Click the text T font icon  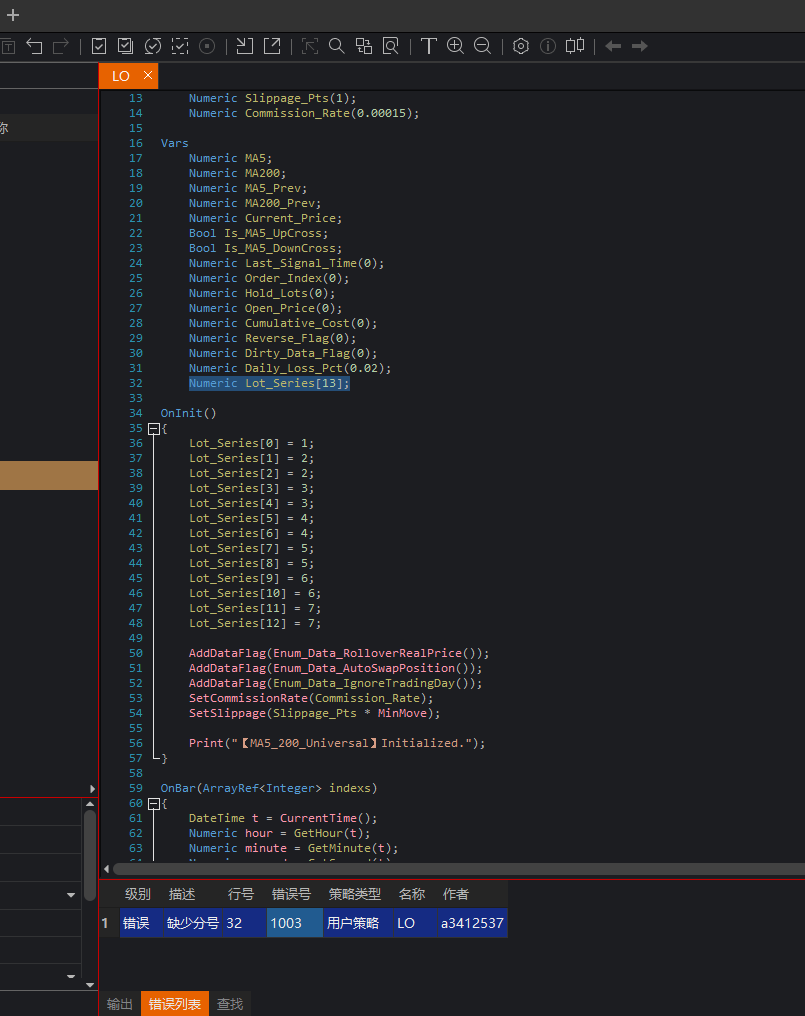tap(428, 46)
